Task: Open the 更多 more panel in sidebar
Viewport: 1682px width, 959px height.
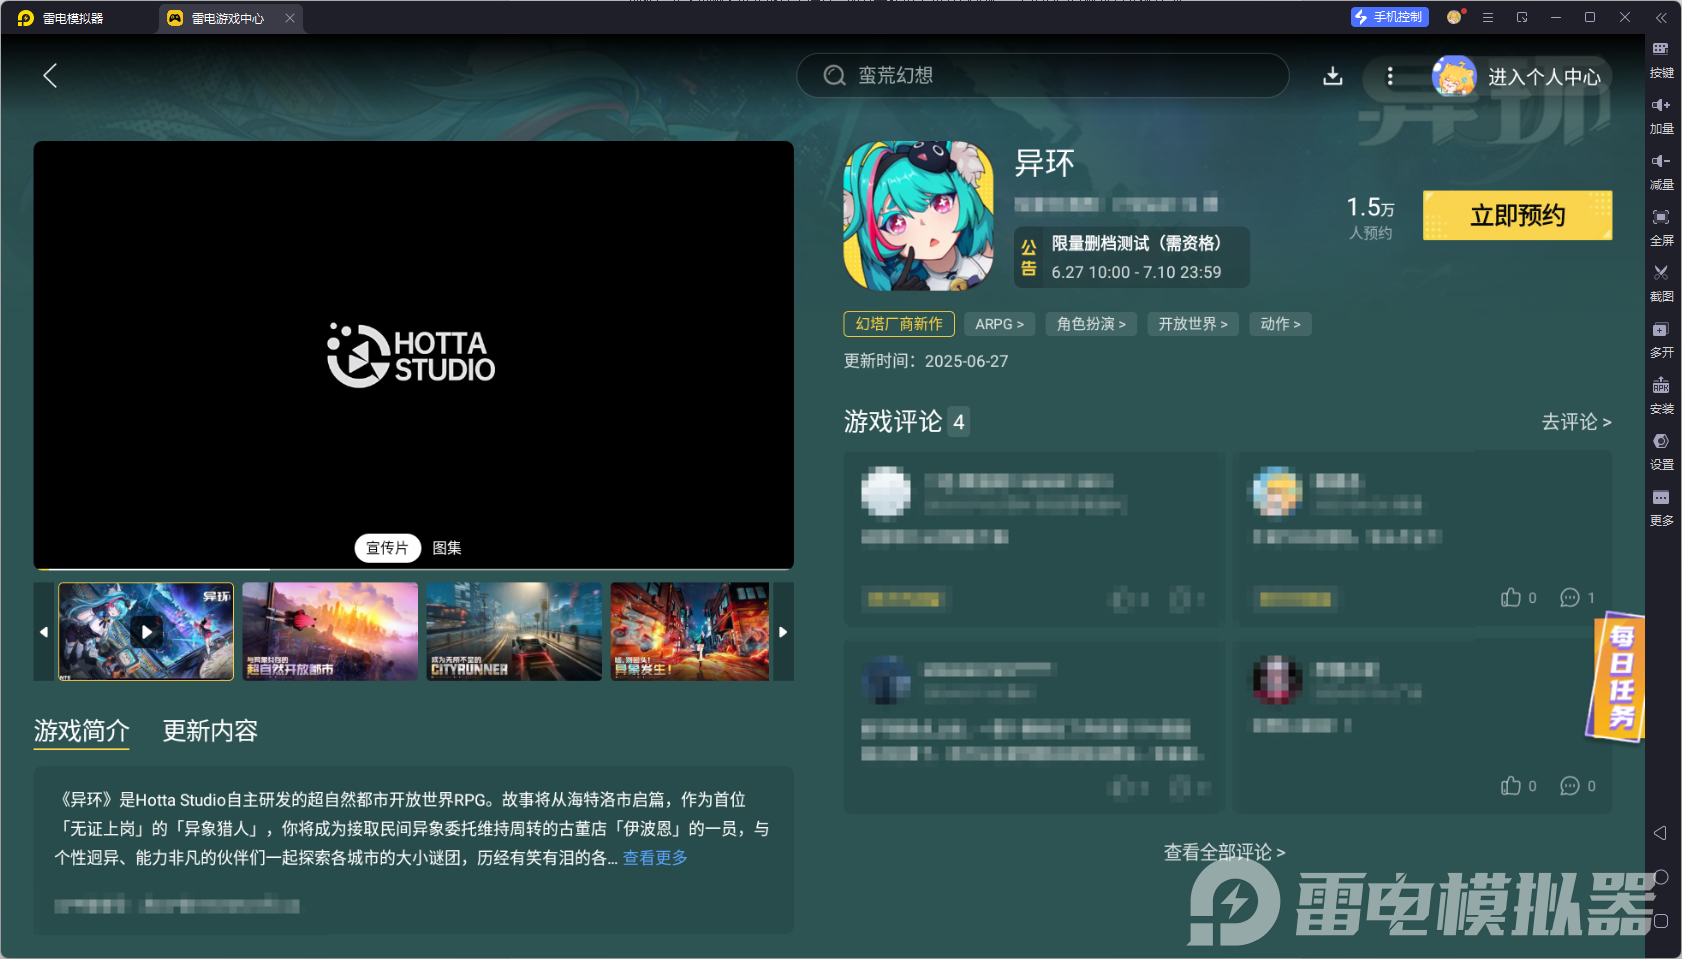Action: tap(1661, 507)
